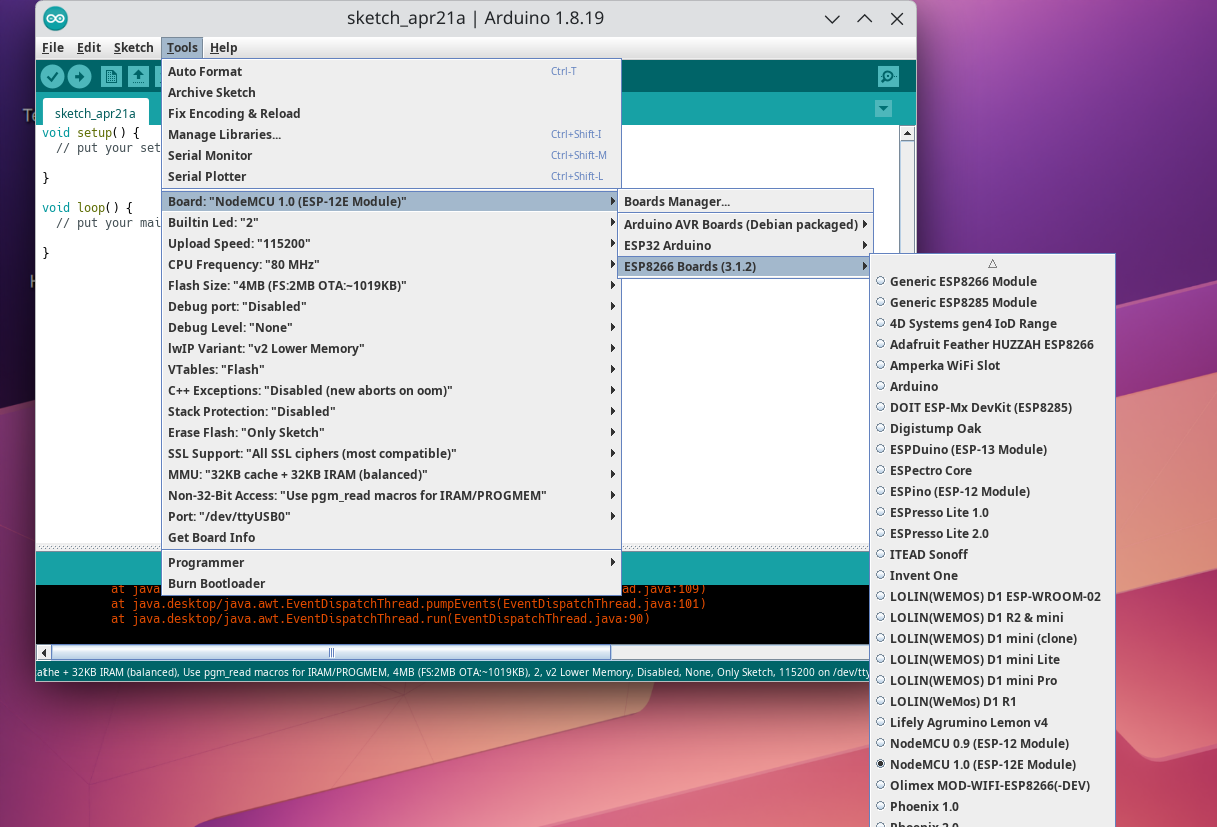1217x827 pixels.
Task: Choose LOLIN(WEMOS) D1 R2 & mini board
Action: pyautogui.click(x=992, y=617)
